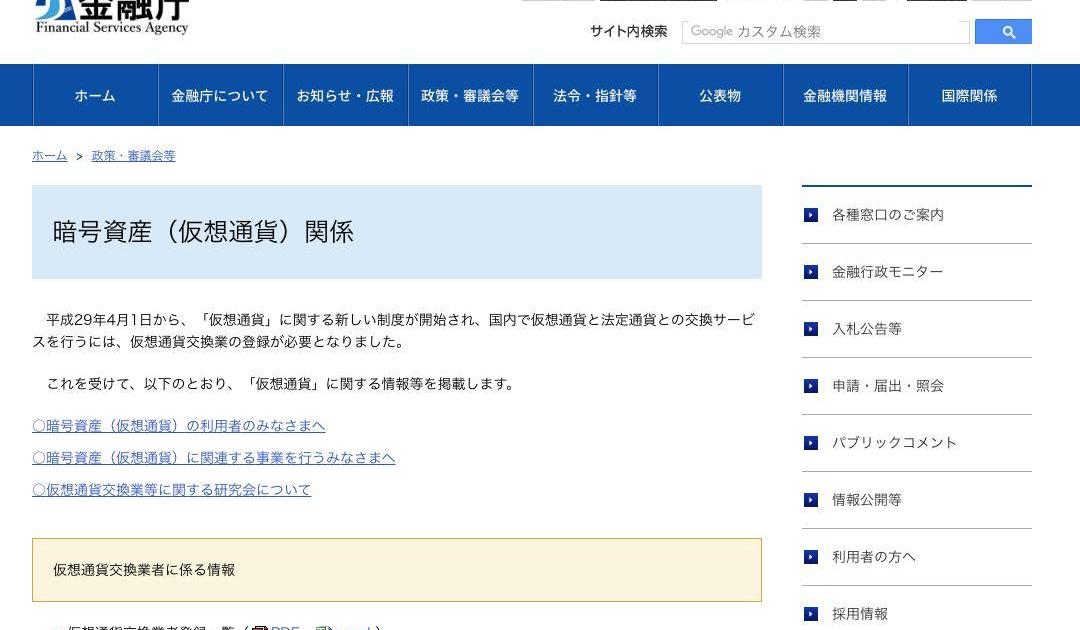Focus the Google カスタム検索 search field

[x=825, y=32]
